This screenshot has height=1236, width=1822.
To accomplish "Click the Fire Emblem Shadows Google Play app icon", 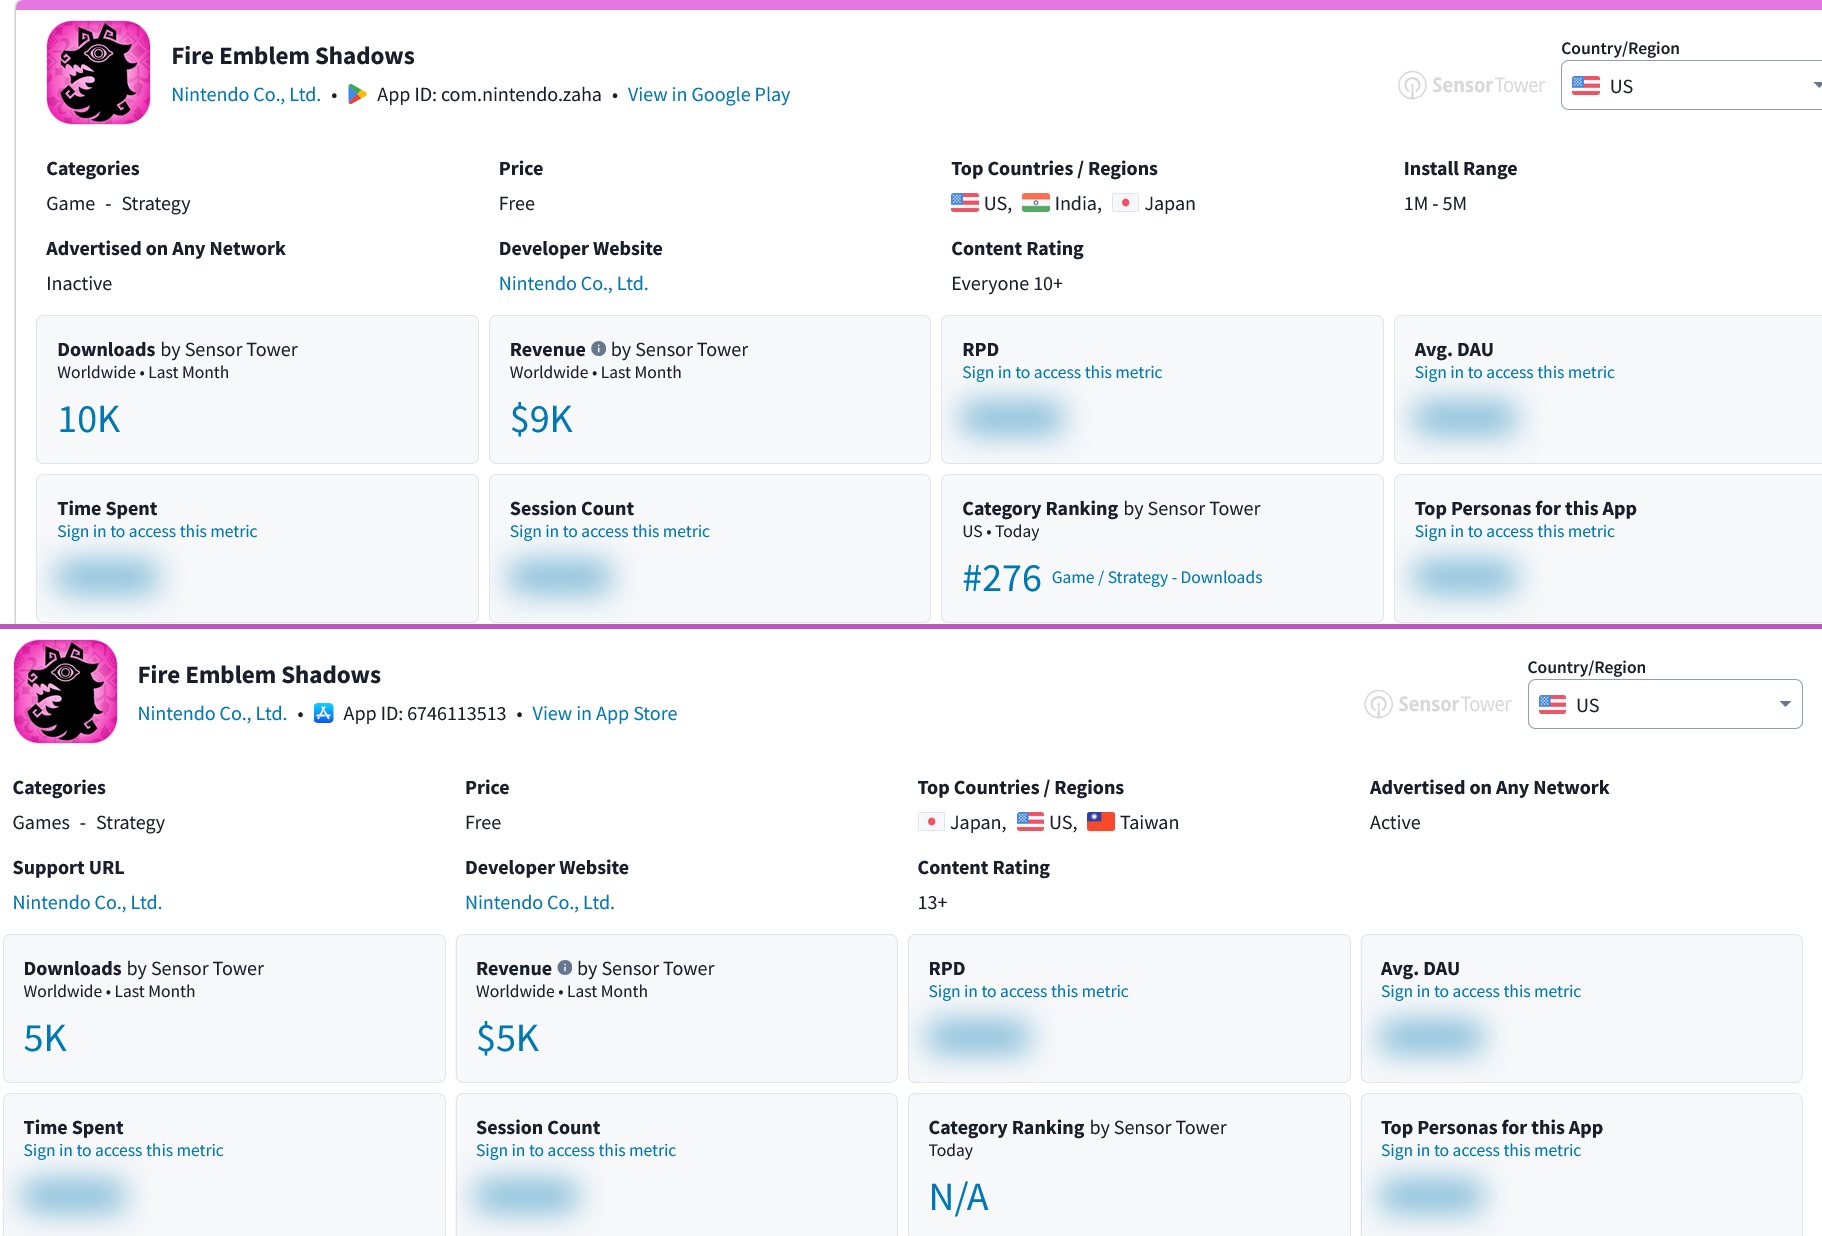I will coord(98,73).
